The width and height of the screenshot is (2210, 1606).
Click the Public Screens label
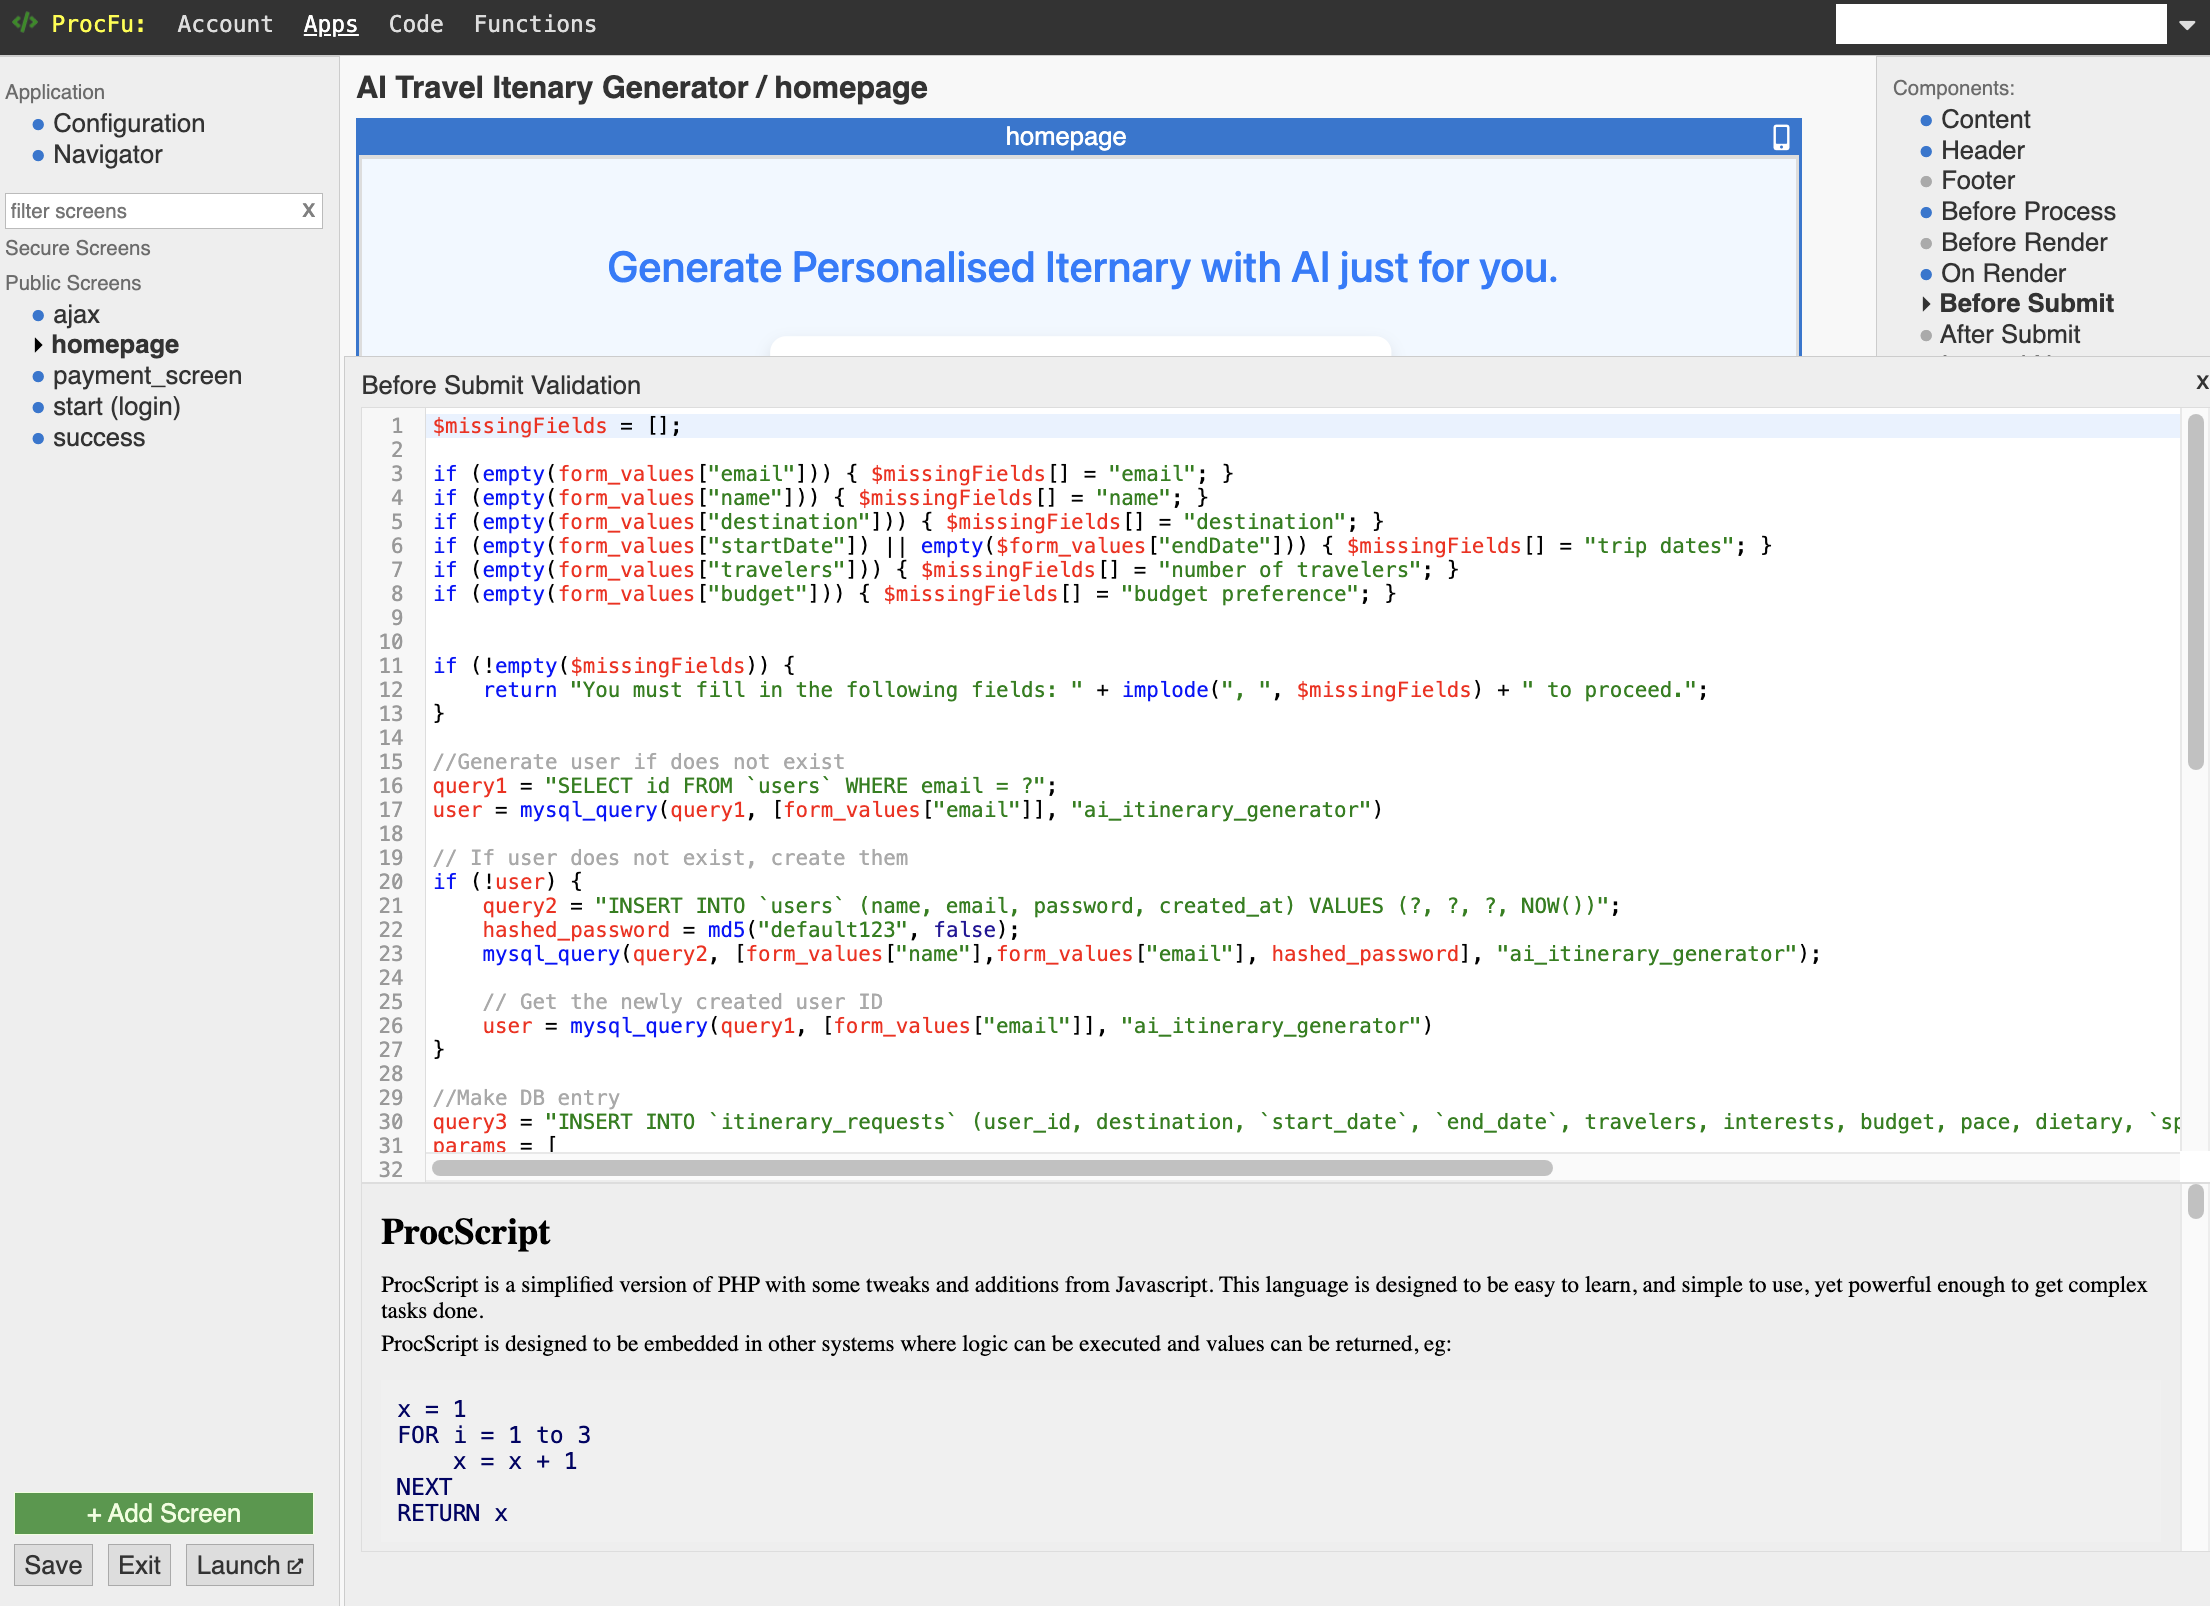(x=73, y=283)
